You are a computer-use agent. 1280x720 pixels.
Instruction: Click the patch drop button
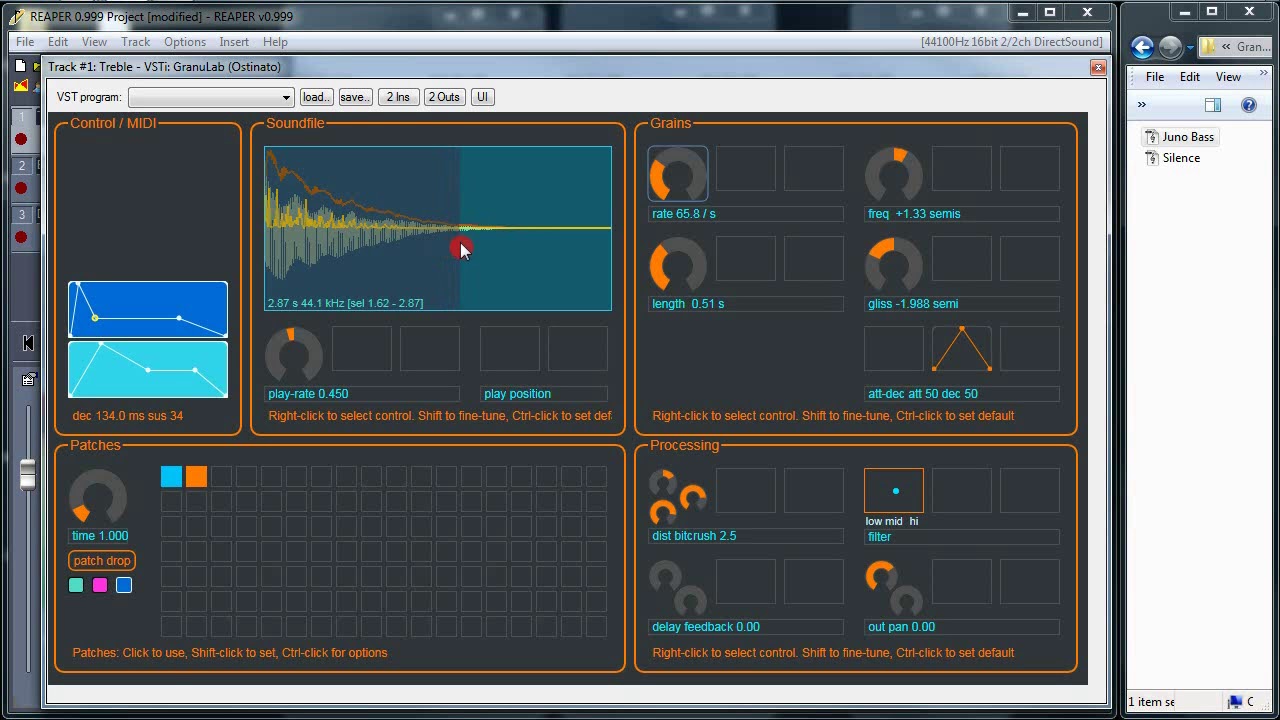tap(102, 561)
